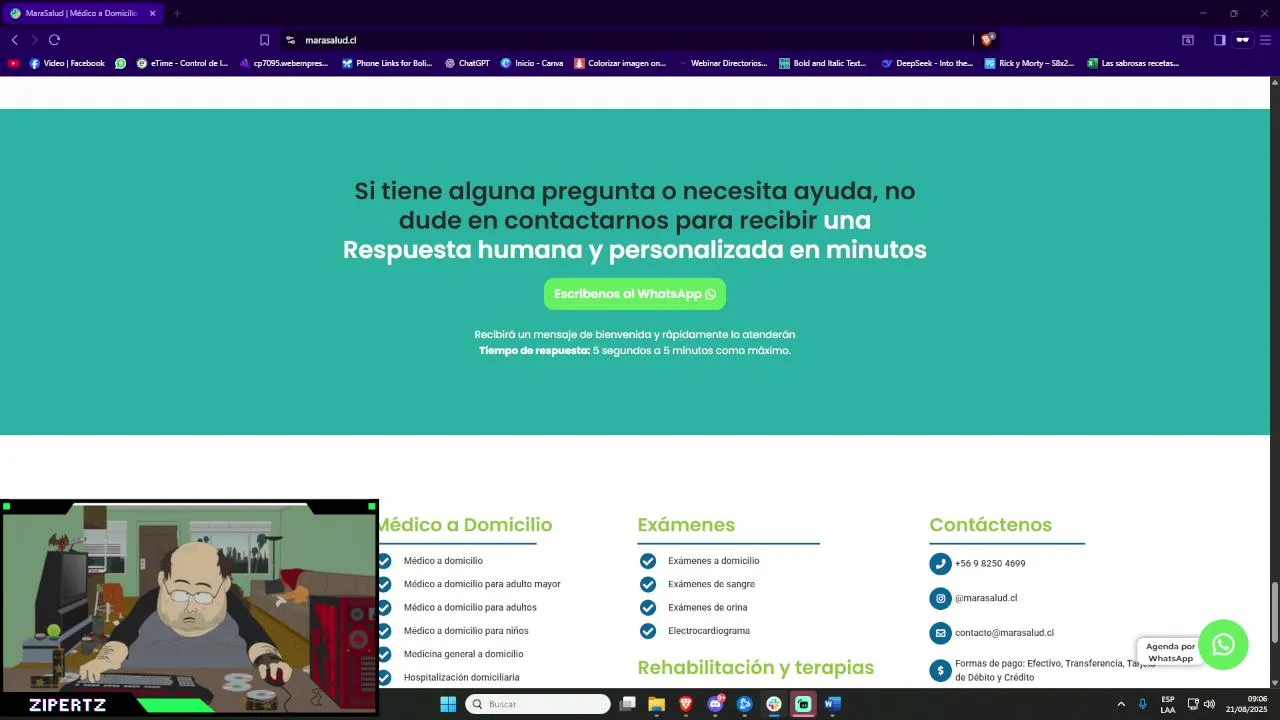Open the browser hamburger menu
Viewport: 1280px width, 720px height.
point(1265,40)
